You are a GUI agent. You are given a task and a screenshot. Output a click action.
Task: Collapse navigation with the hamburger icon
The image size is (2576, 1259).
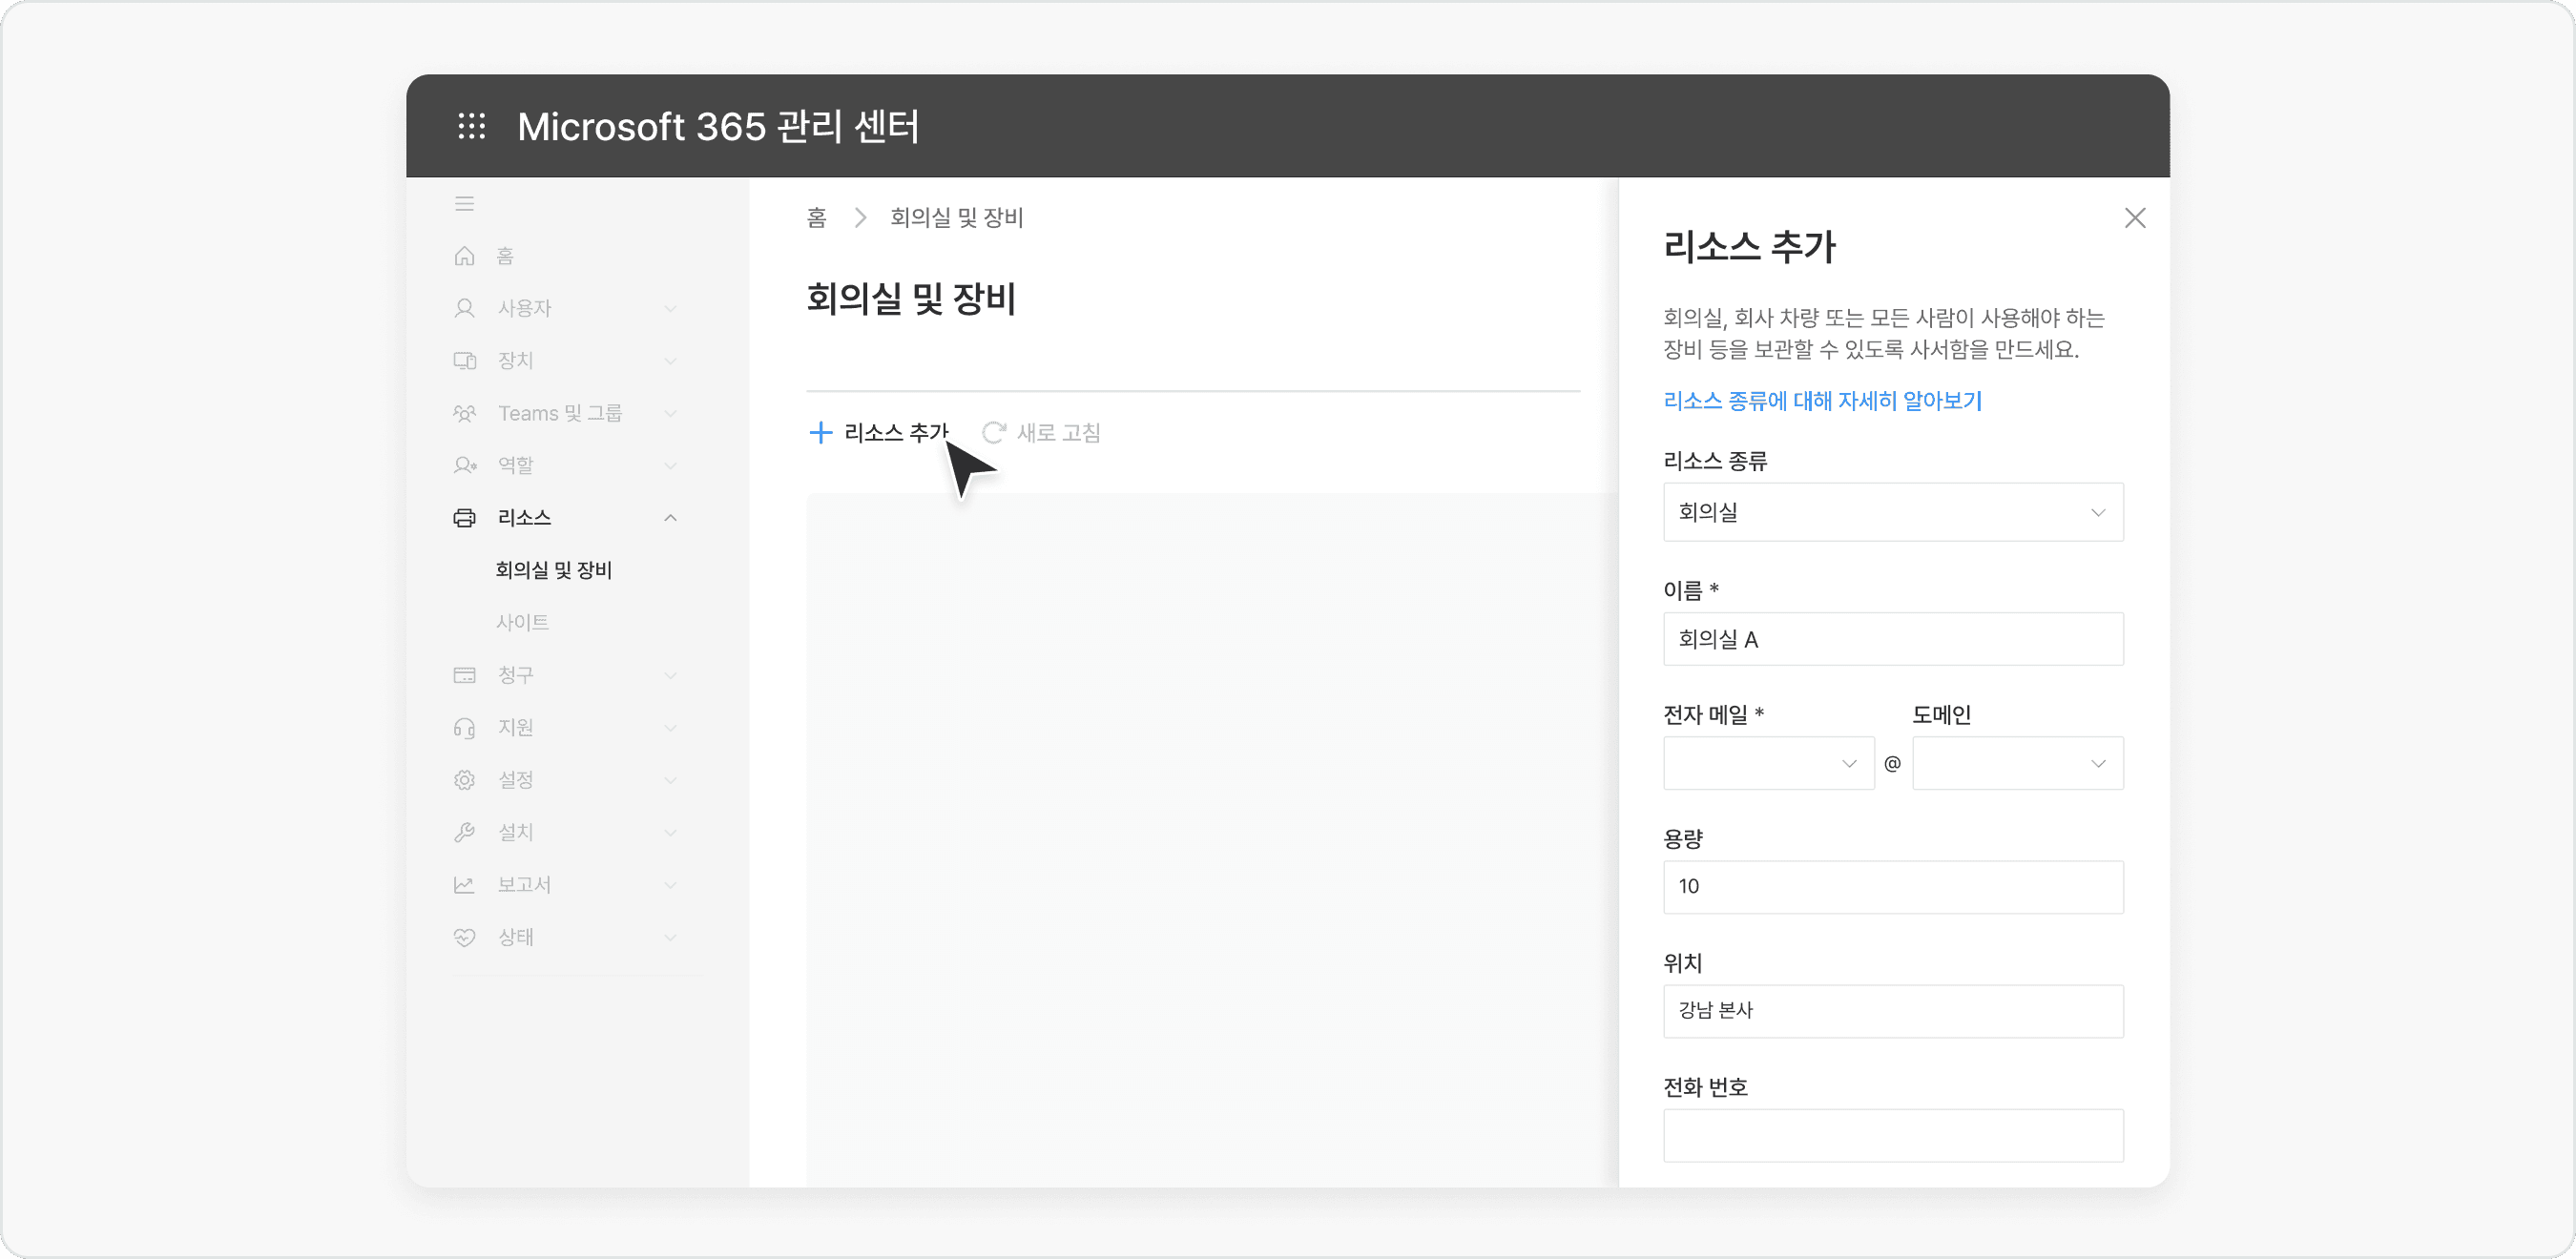pyautogui.click(x=465, y=203)
